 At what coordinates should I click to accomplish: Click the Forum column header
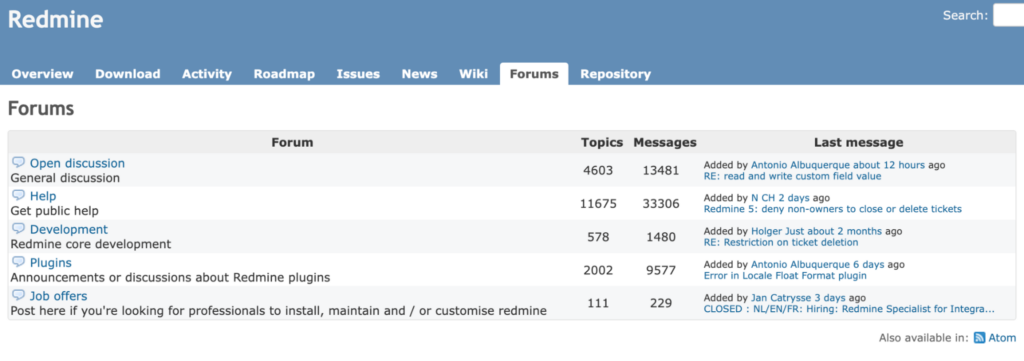pyautogui.click(x=292, y=142)
